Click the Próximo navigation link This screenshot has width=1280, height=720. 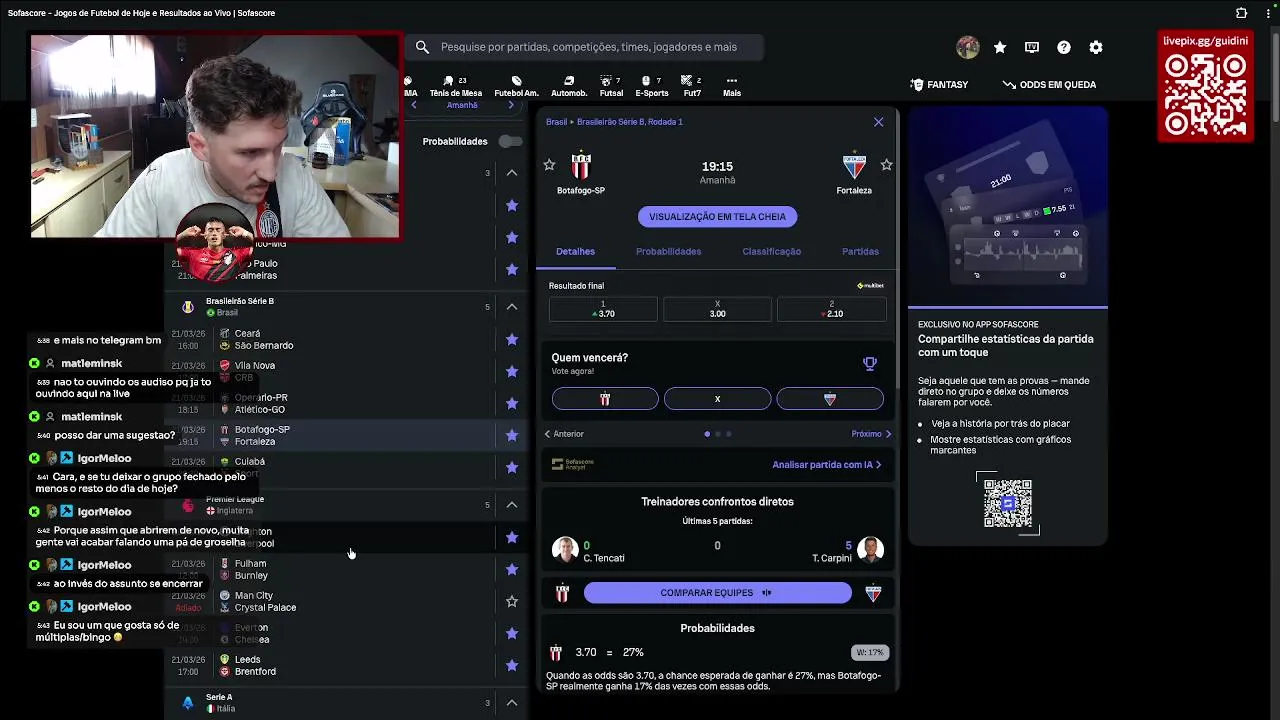click(x=871, y=434)
